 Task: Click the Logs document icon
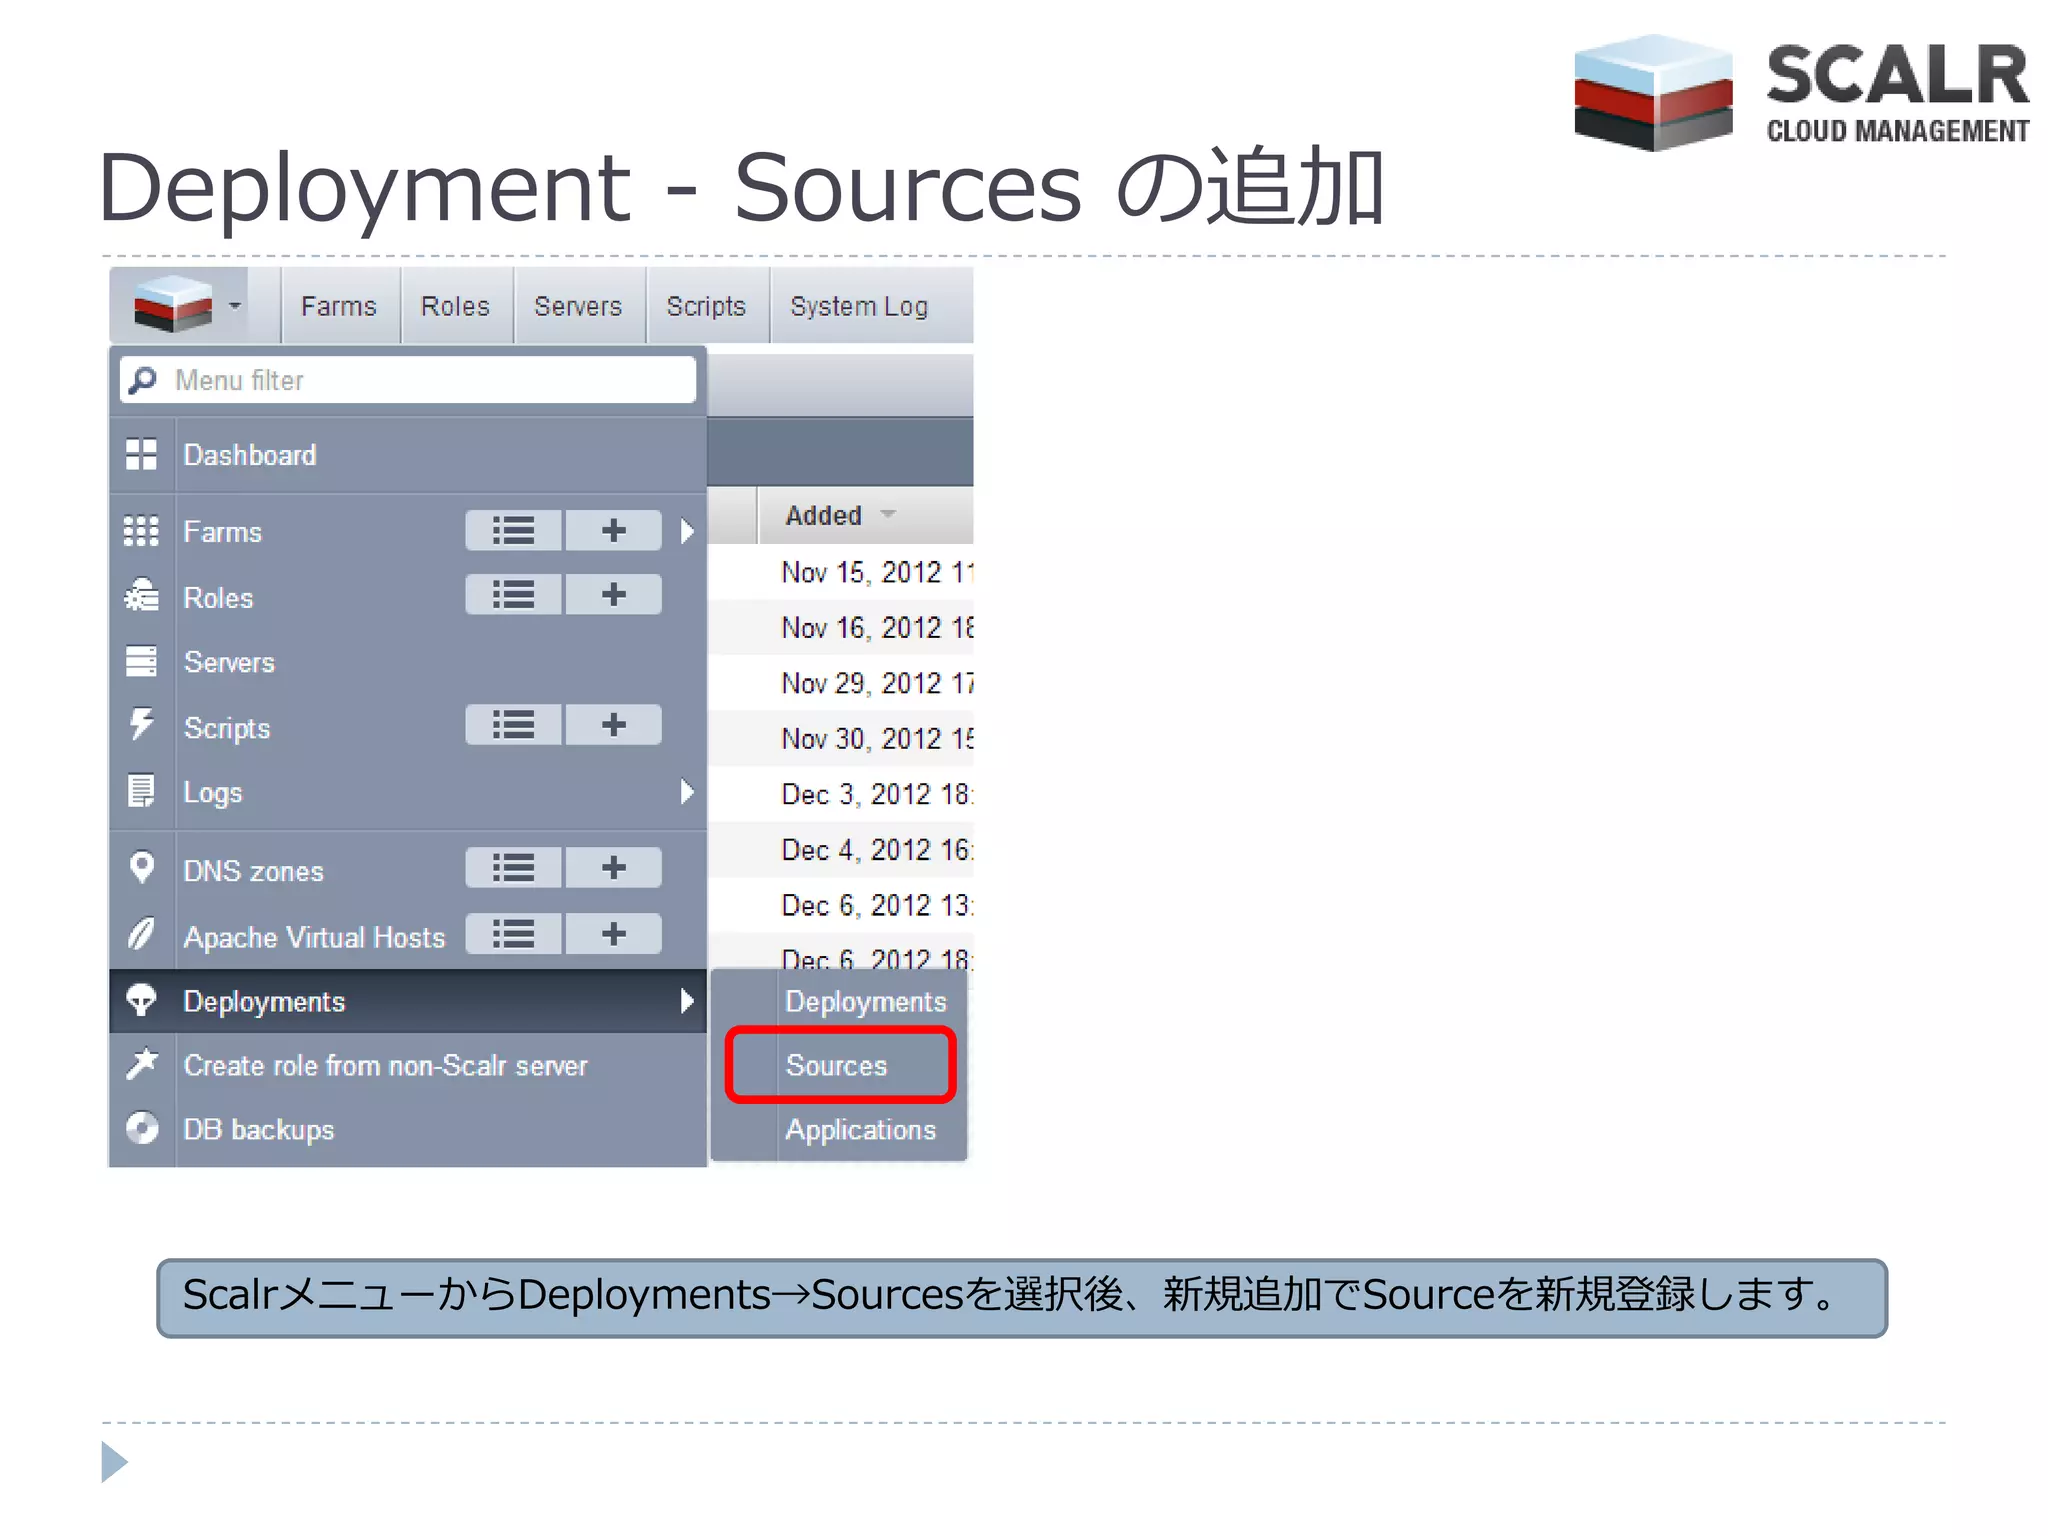[141, 791]
